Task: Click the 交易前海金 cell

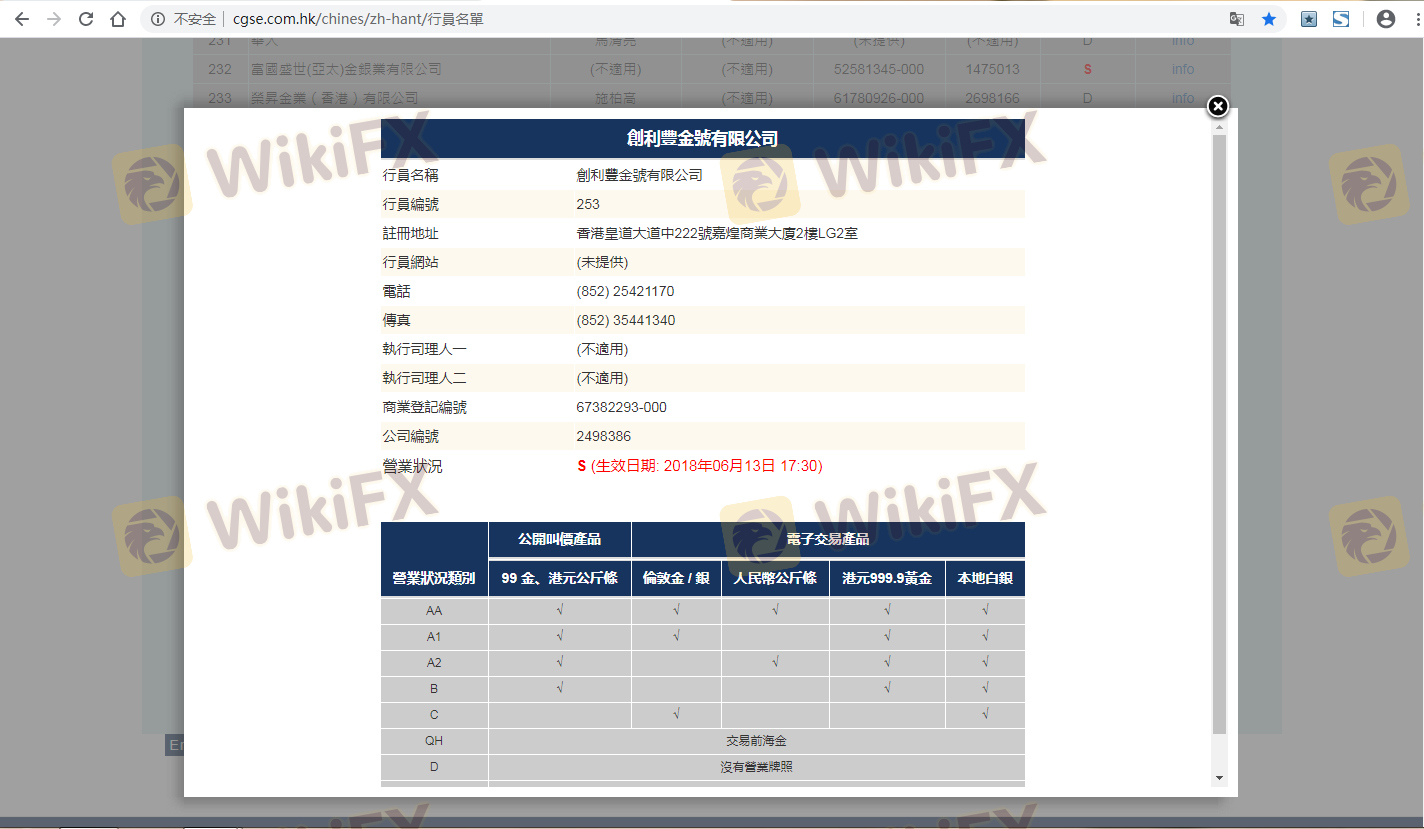Action: 757,741
